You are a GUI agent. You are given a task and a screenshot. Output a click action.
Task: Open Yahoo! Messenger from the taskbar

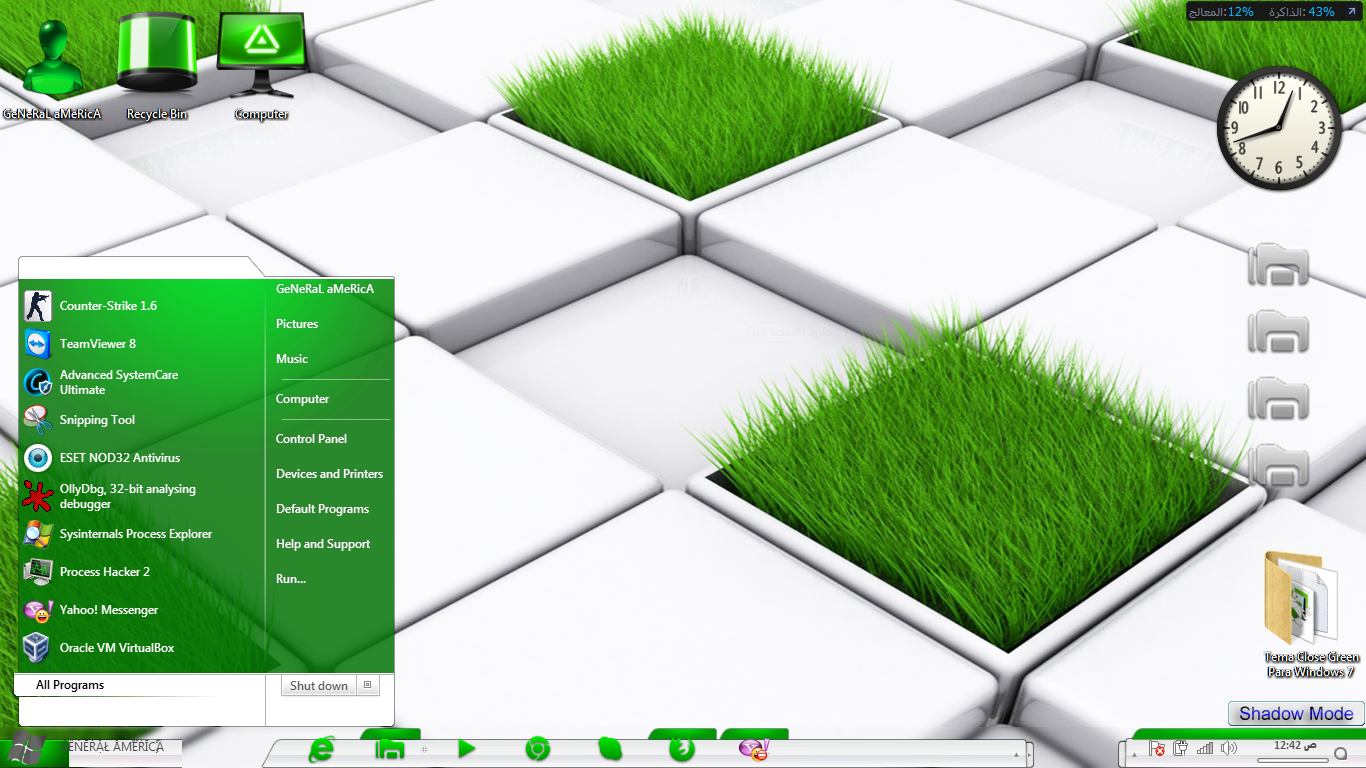coord(752,749)
